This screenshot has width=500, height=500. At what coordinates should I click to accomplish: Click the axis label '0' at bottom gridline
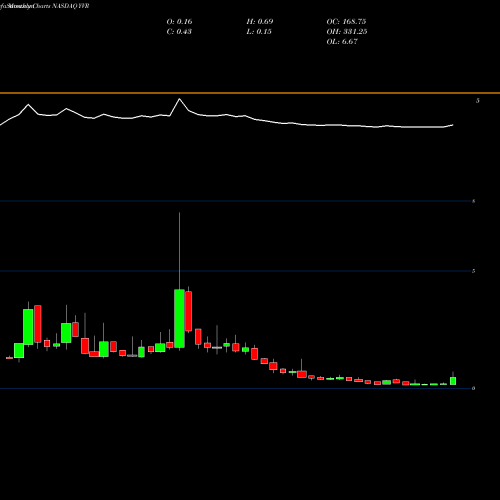coord(473,388)
